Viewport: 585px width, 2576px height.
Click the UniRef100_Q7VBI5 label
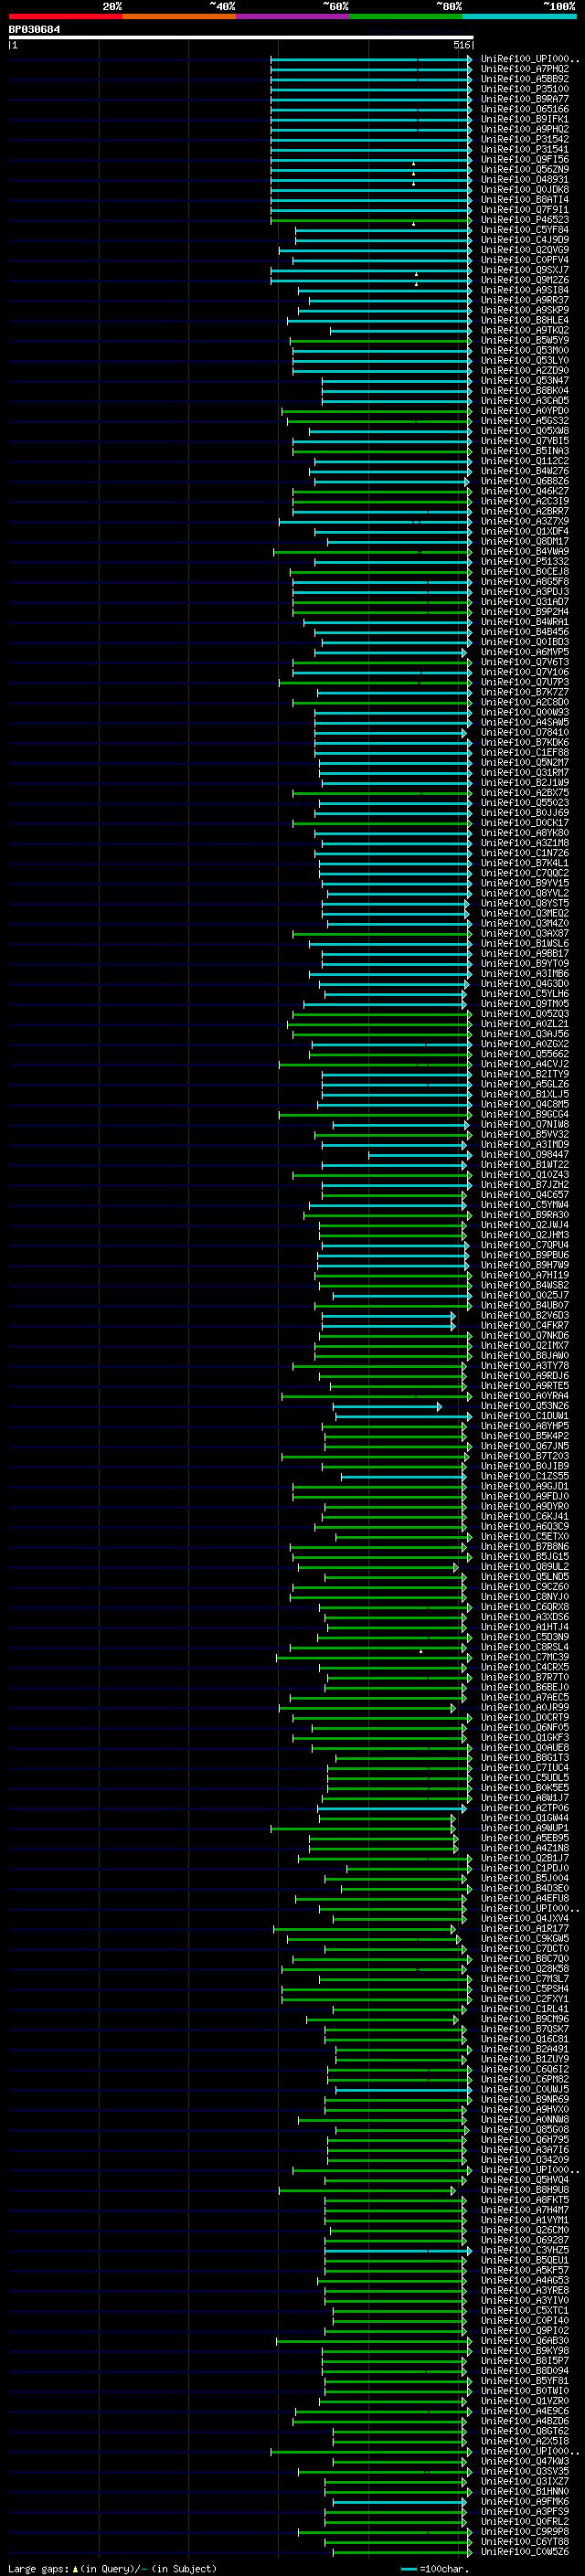click(x=525, y=441)
